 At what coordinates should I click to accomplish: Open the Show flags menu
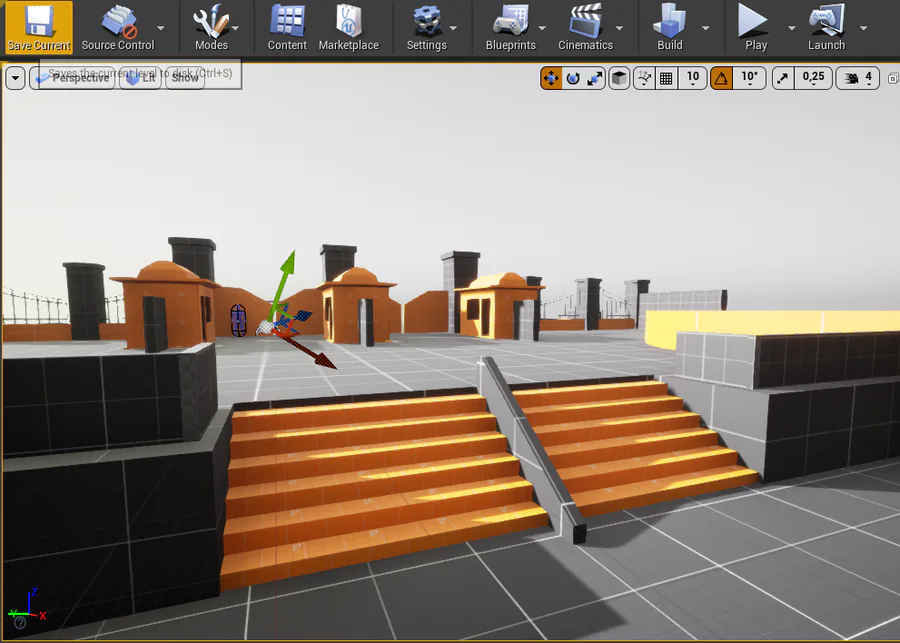coord(185,78)
